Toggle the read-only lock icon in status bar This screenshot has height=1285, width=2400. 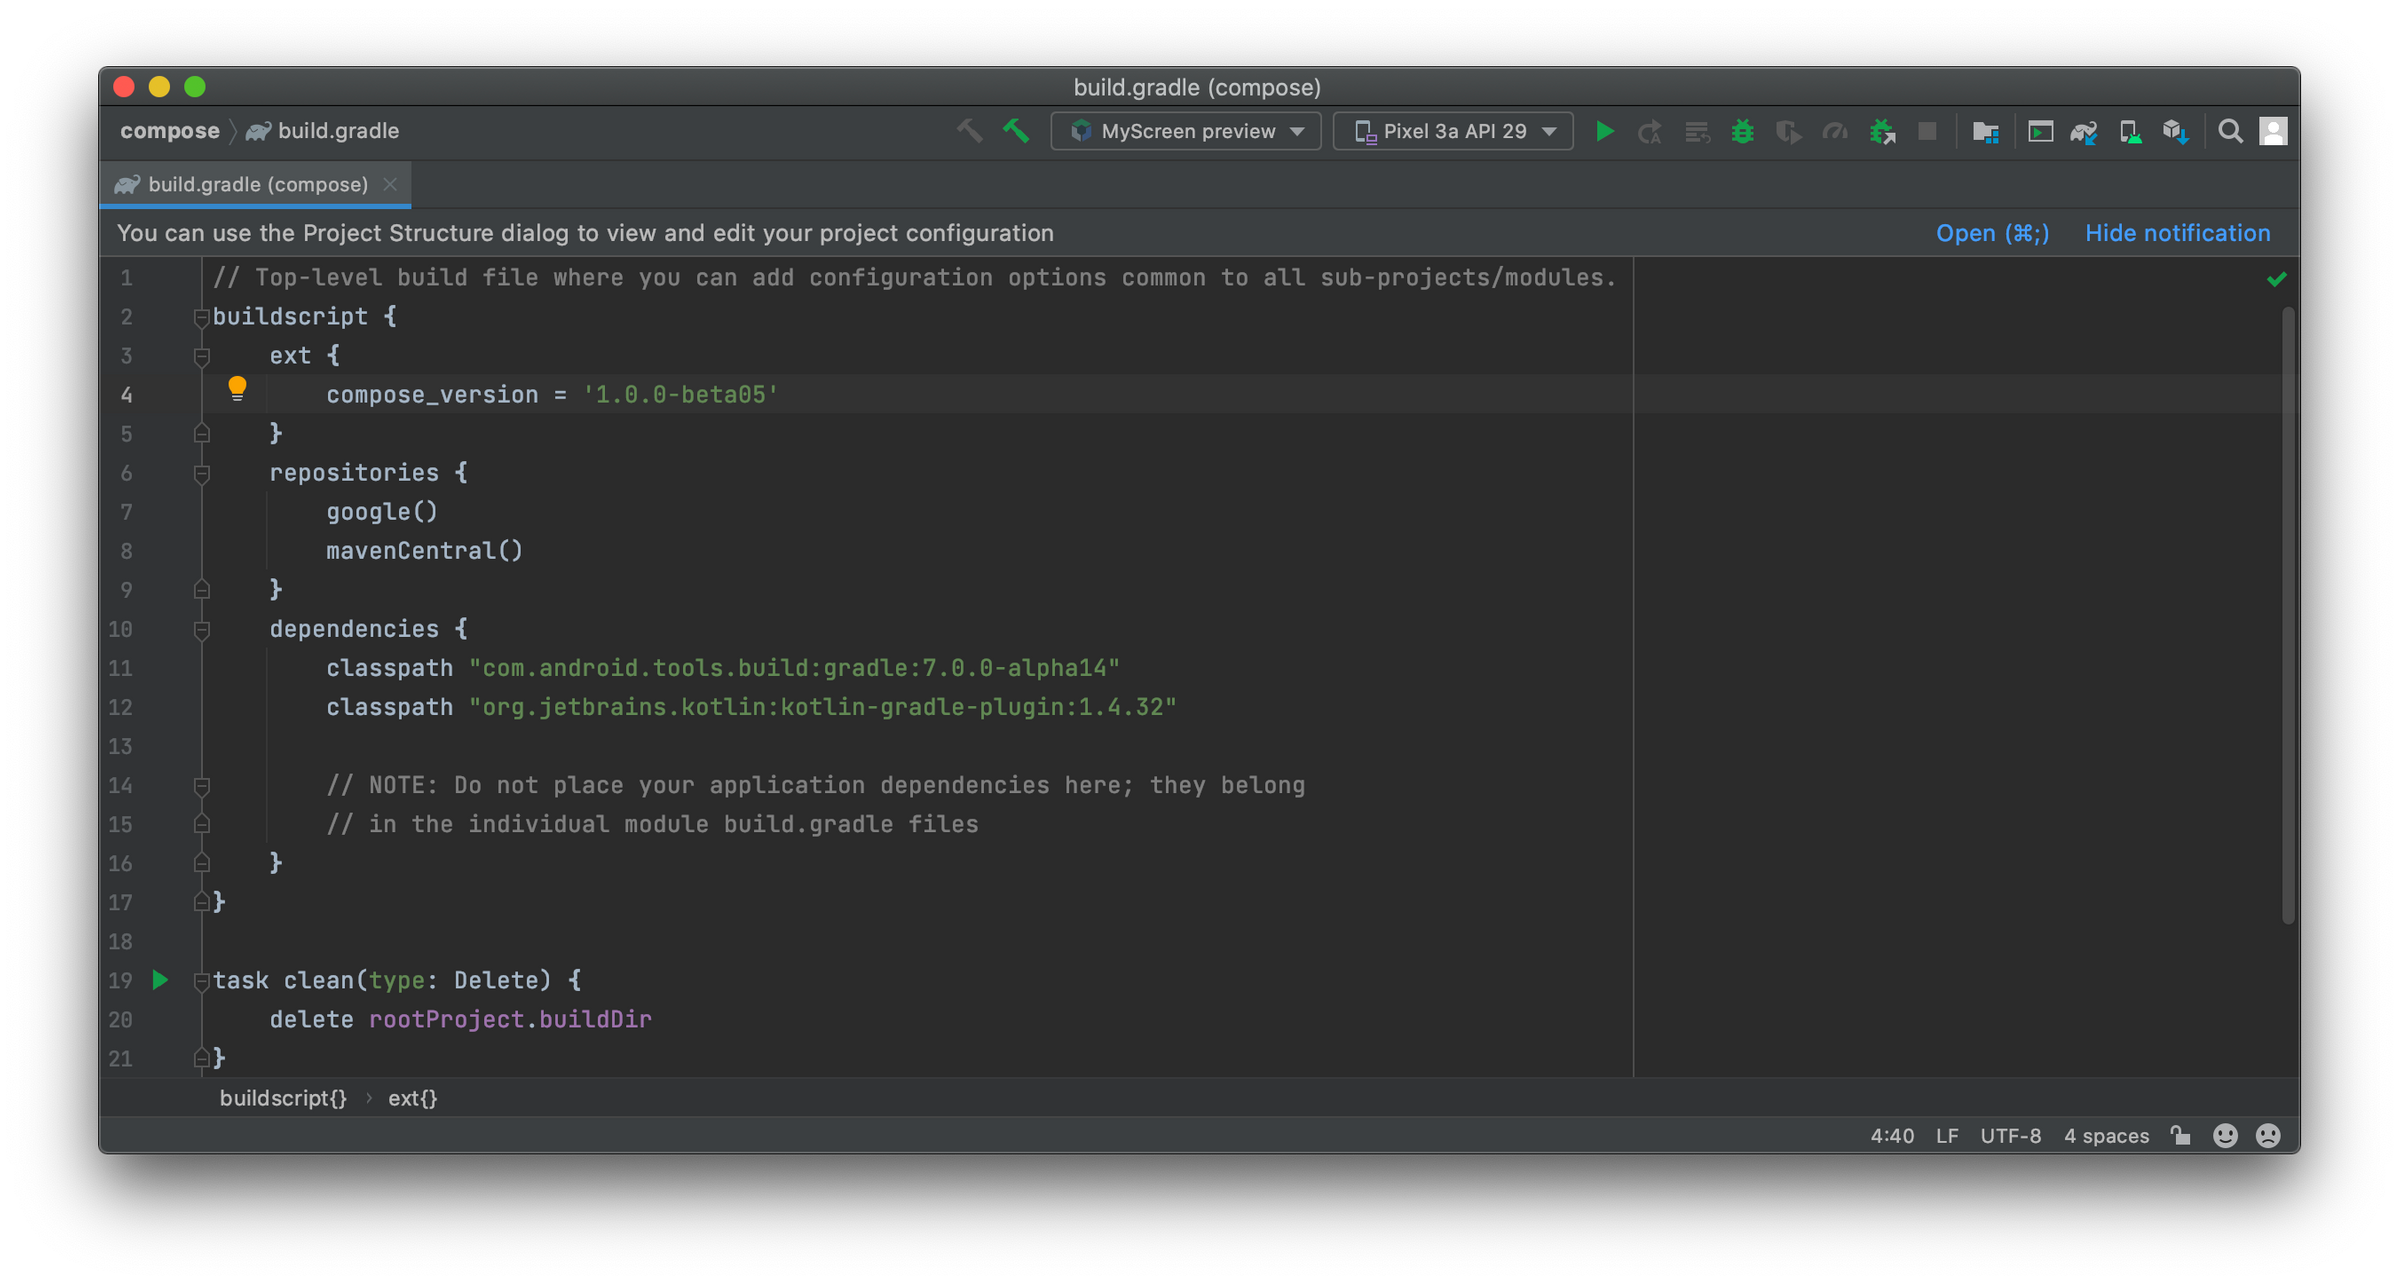pos(2181,1135)
